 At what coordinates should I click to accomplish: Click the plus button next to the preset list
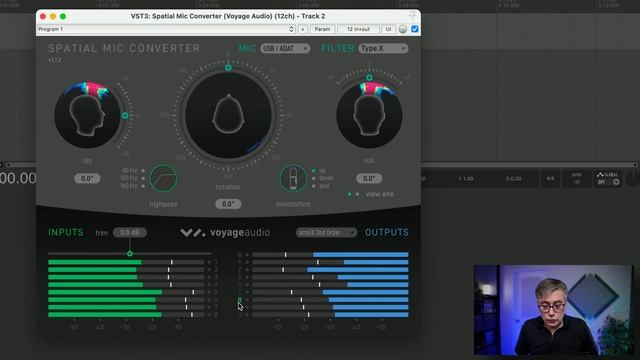302,29
